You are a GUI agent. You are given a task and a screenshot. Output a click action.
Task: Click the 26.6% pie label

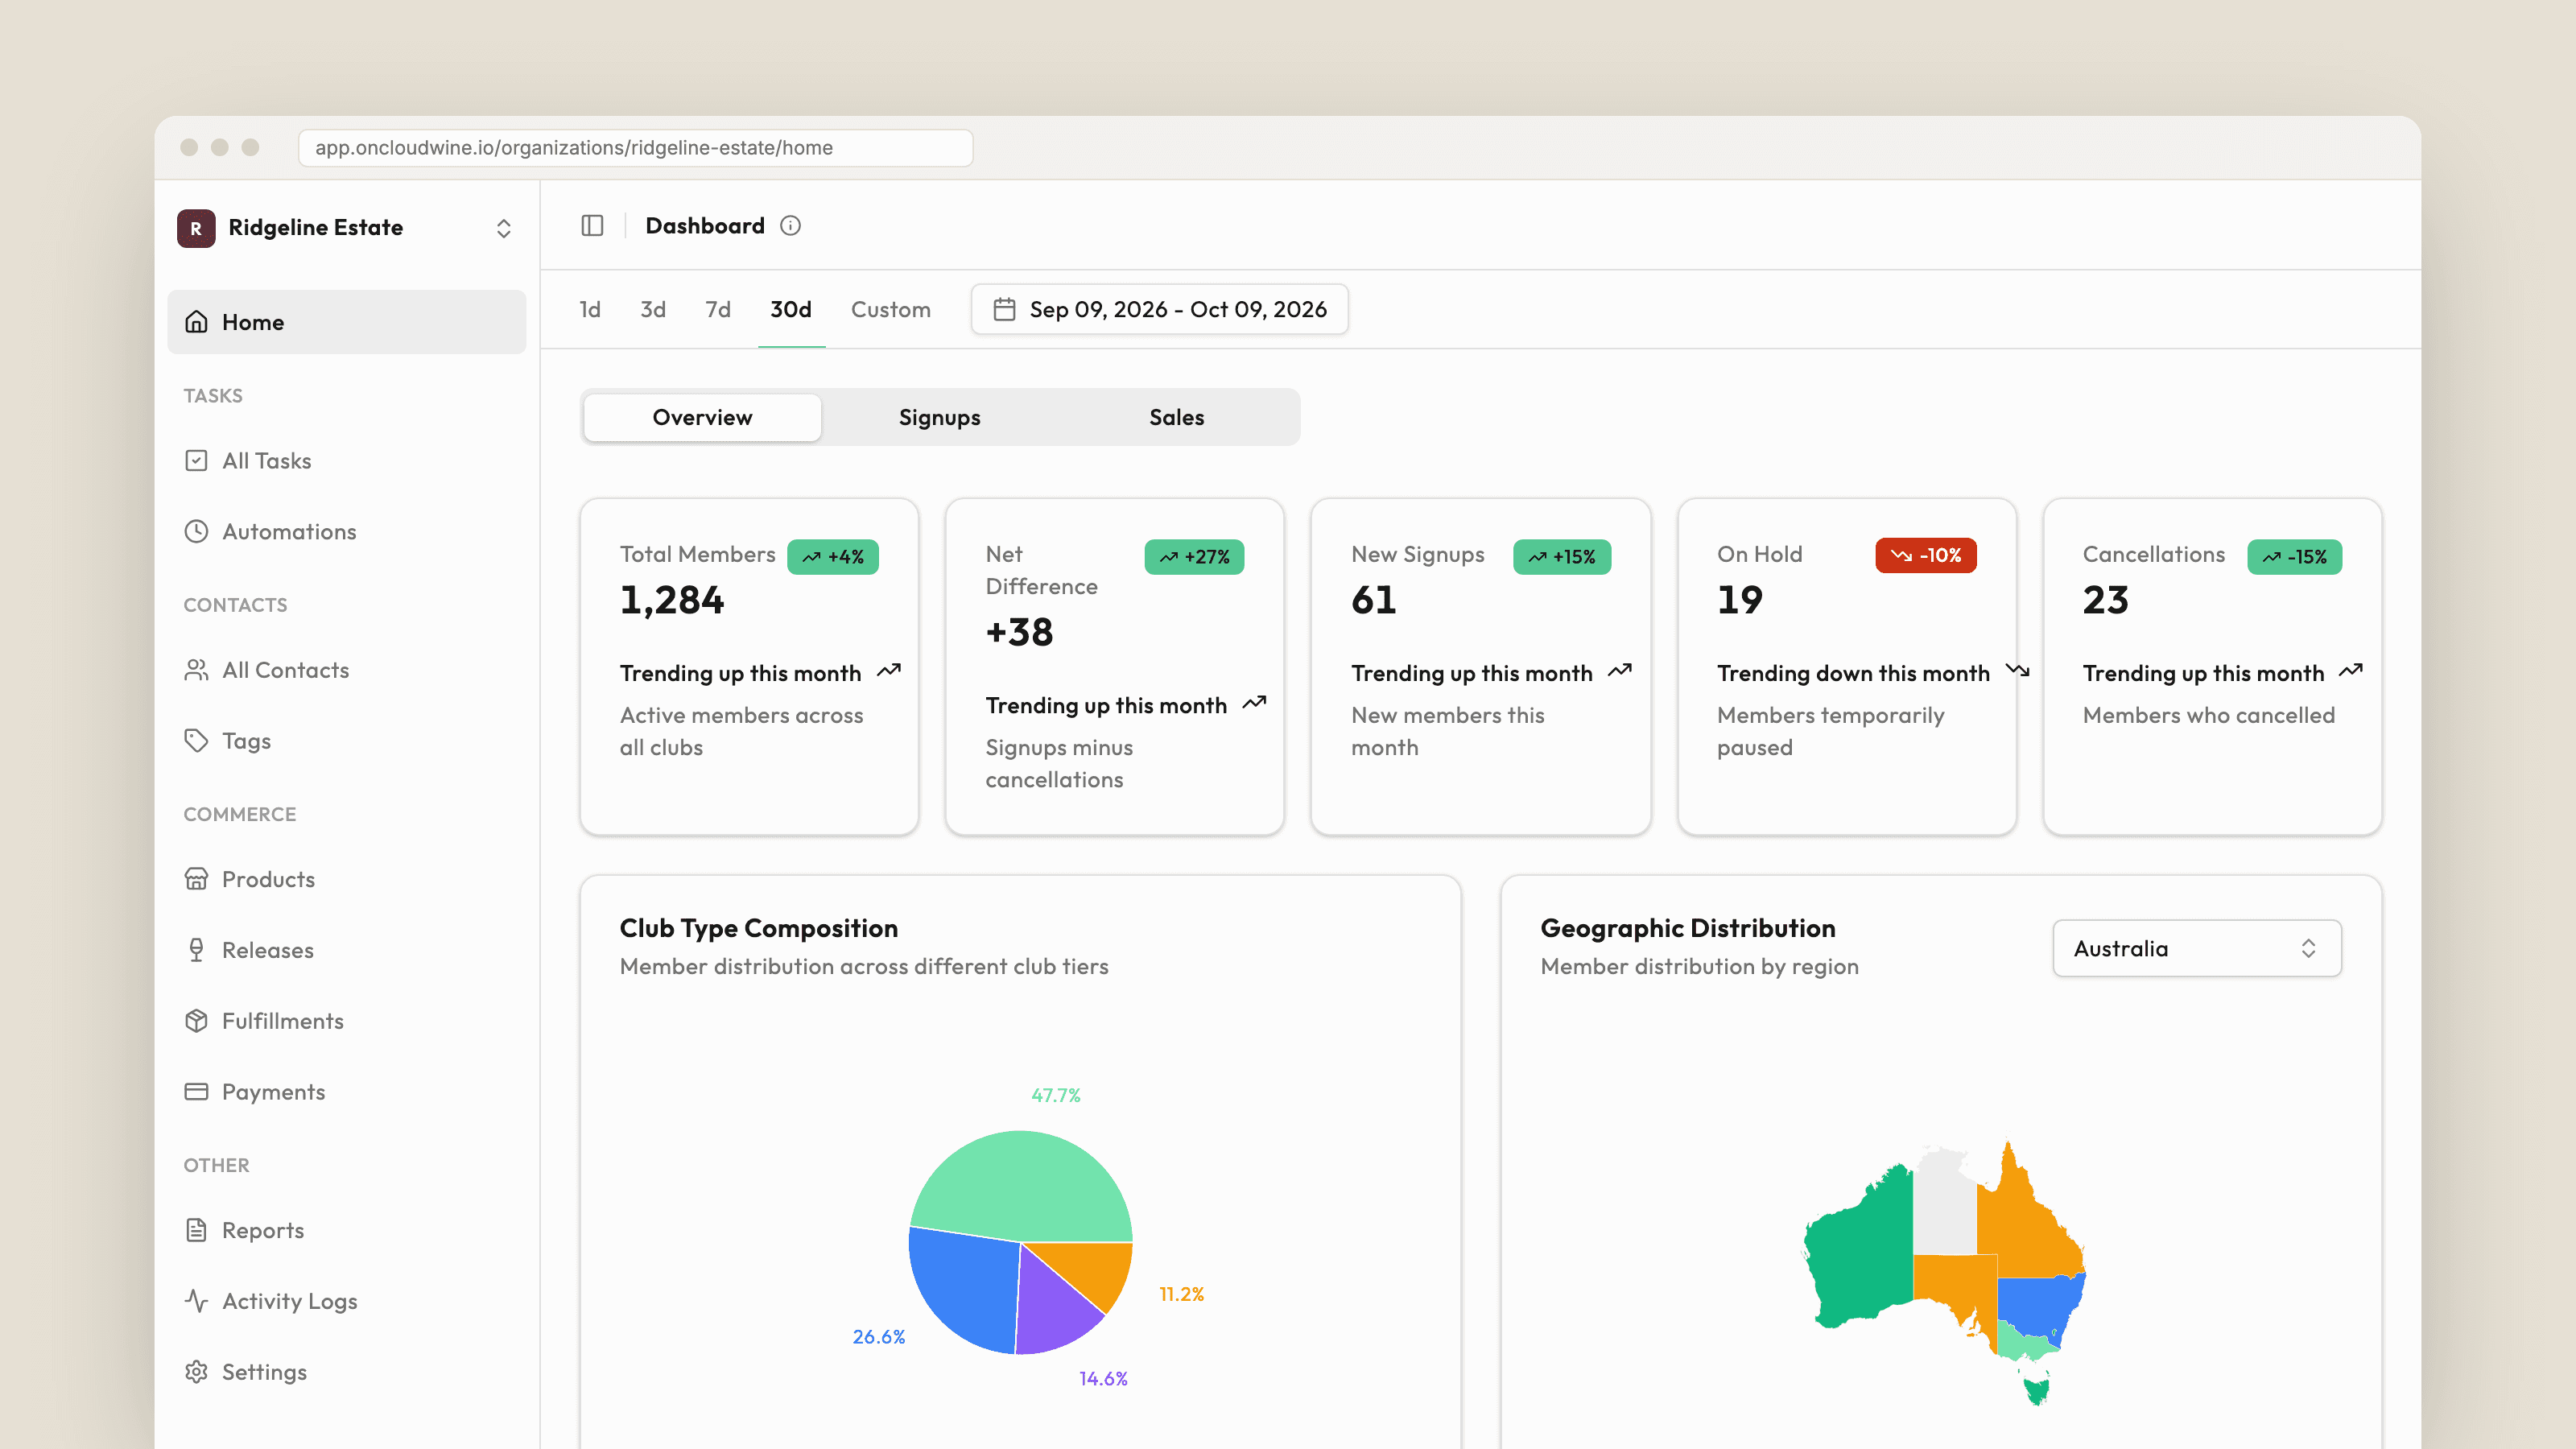click(x=879, y=1337)
